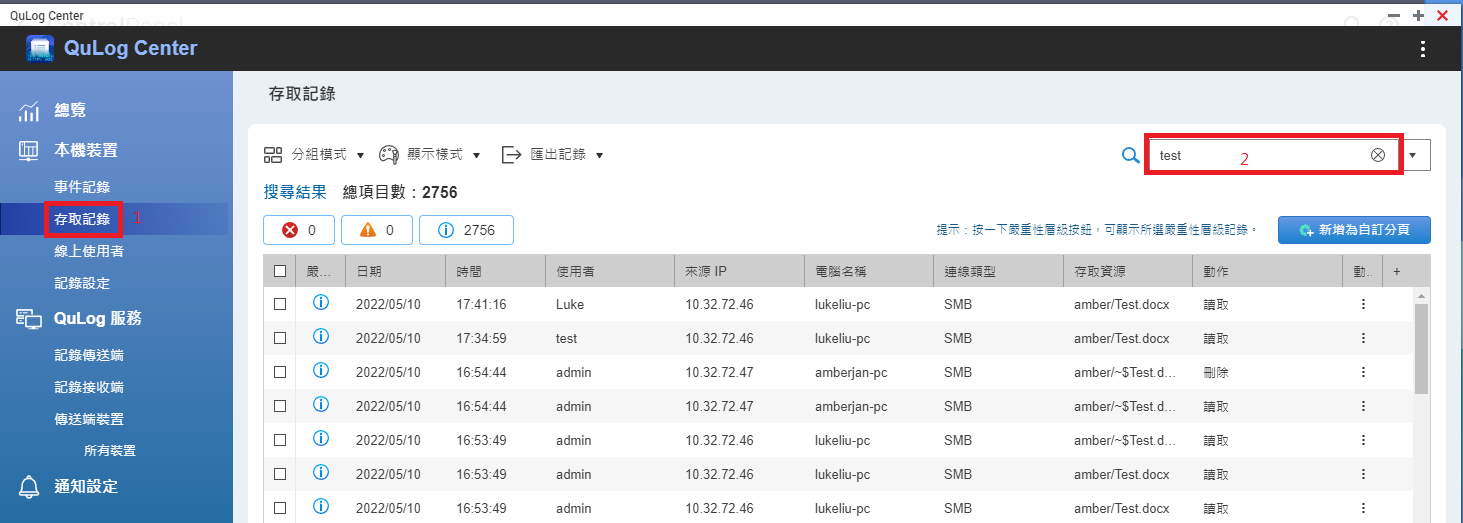
Task: Click the grouping mode grid icon
Action: pos(273,154)
